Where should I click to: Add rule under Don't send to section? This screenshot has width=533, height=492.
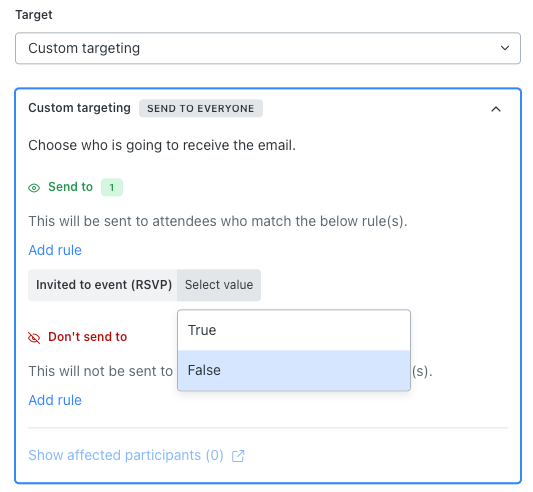coord(55,400)
